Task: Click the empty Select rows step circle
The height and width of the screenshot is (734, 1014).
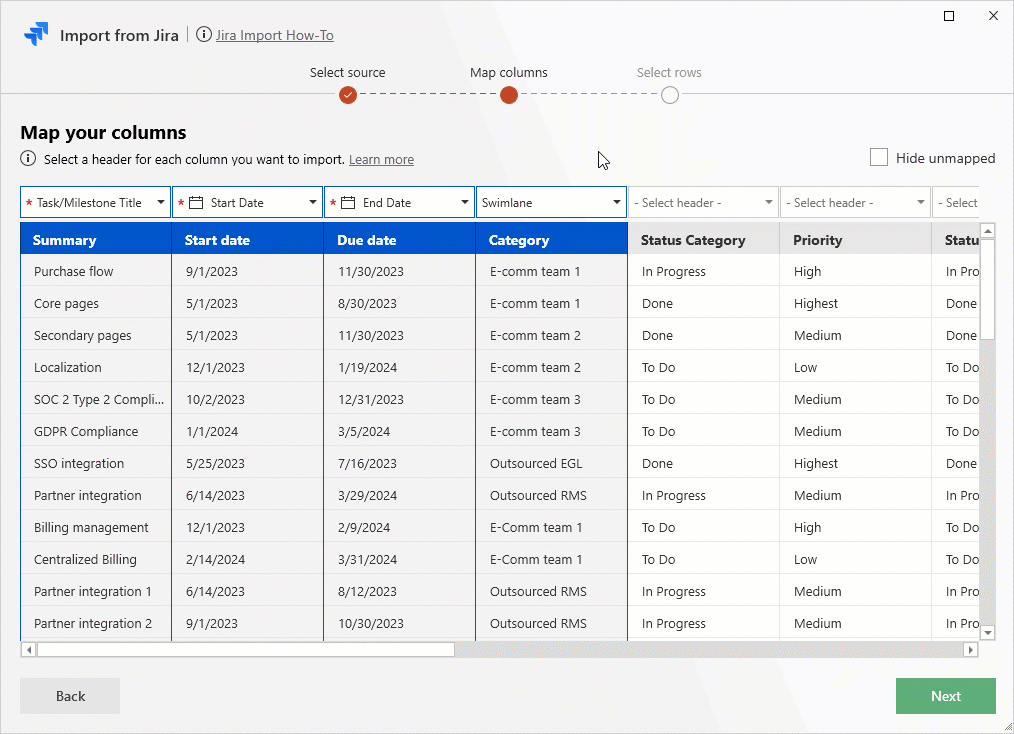Action: (669, 95)
